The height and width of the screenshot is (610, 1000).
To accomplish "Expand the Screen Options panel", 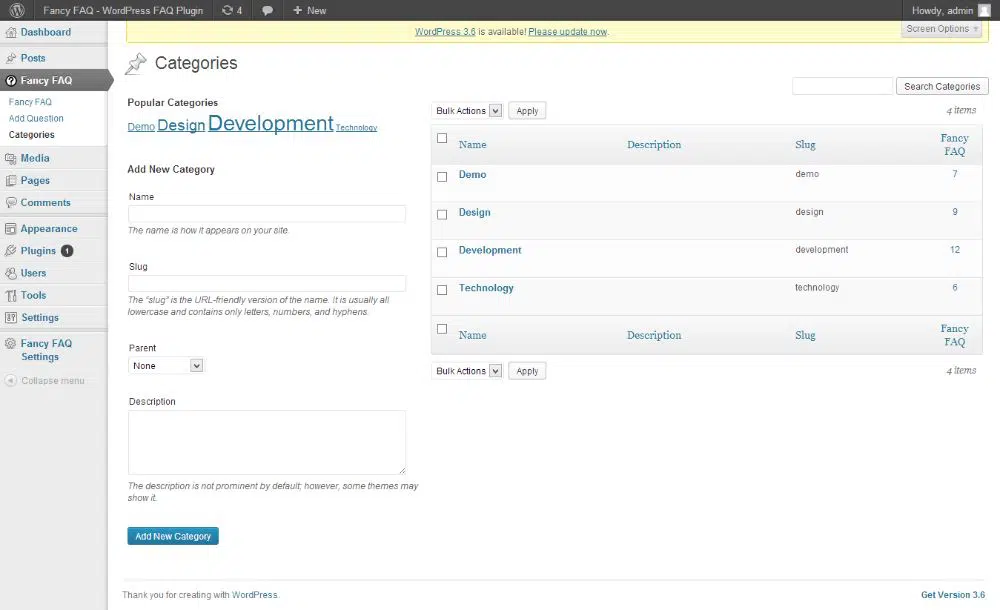I will [942, 29].
